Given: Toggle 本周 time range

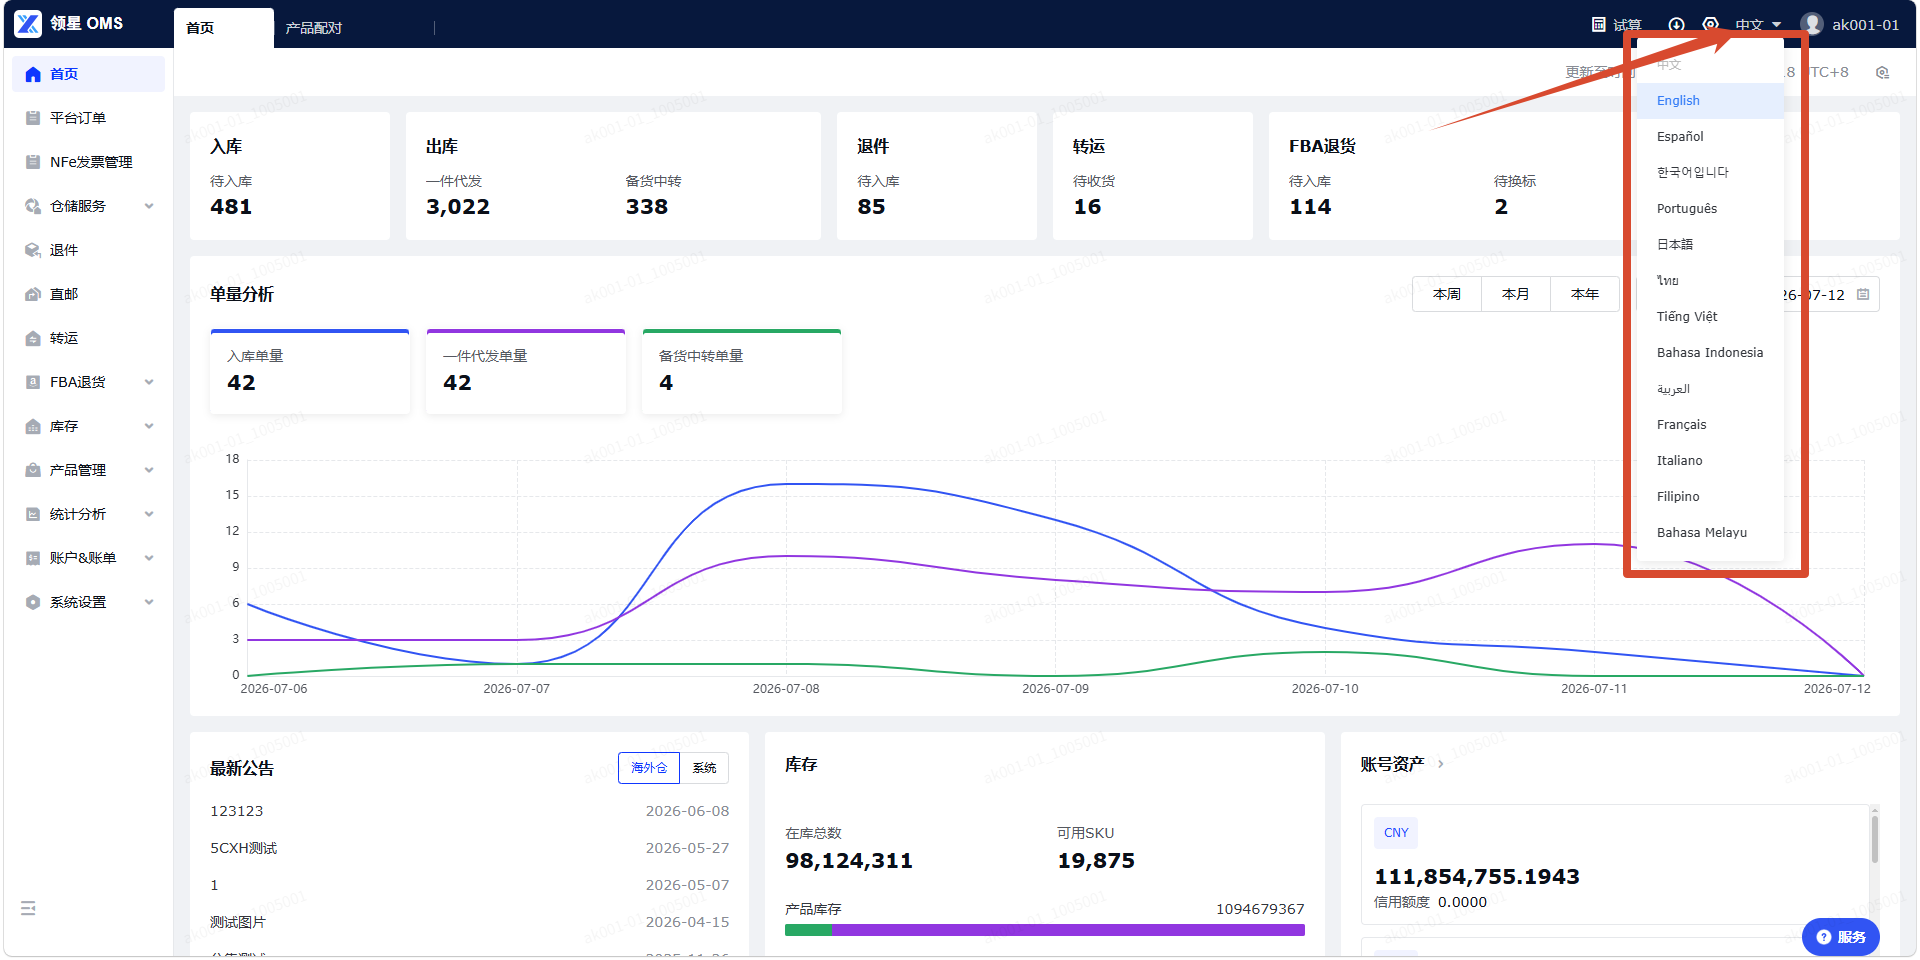Looking at the screenshot, I should tap(1447, 294).
